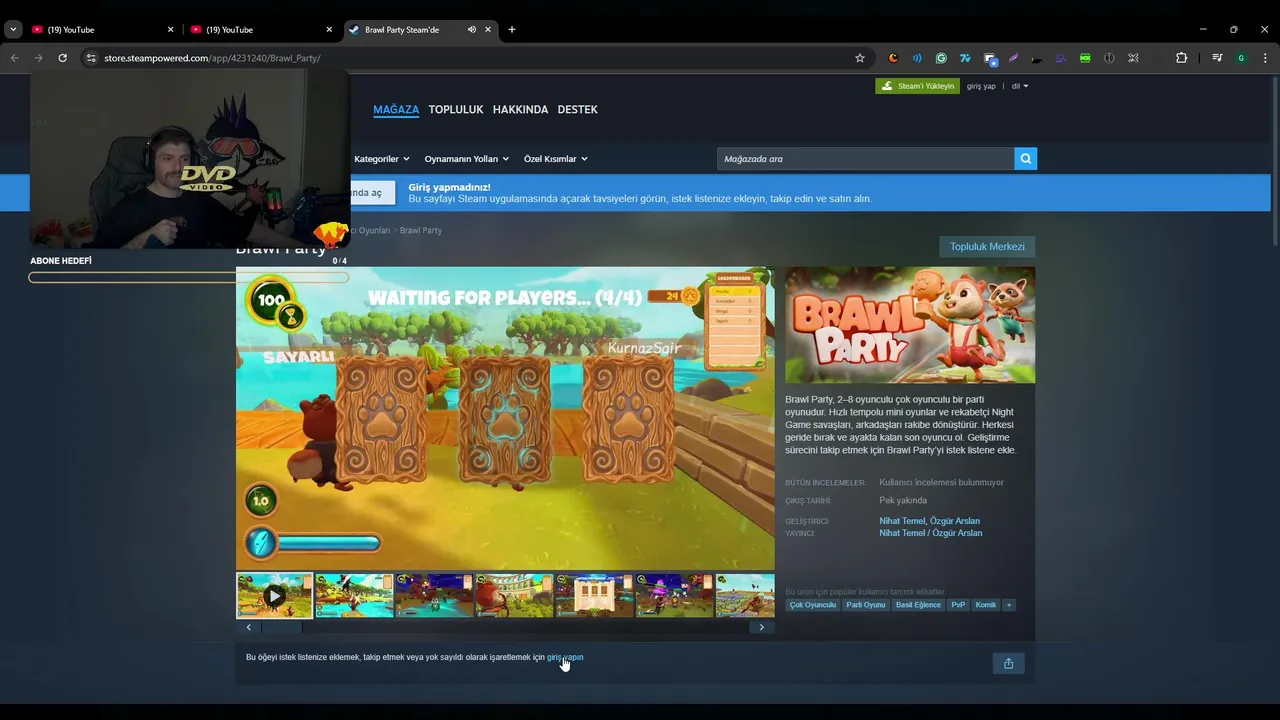The width and height of the screenshot is (1280, 720).
Task: Open tab search dropdown arrow at top left
Action: 13,29
